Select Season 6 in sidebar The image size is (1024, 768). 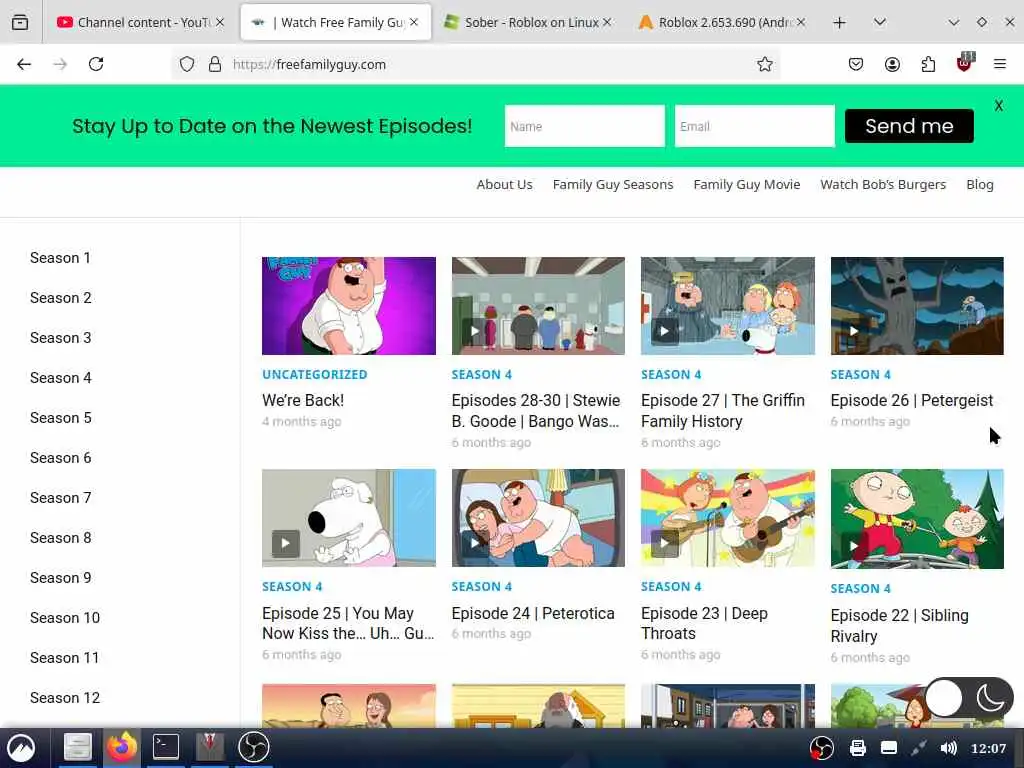[61, 458]
